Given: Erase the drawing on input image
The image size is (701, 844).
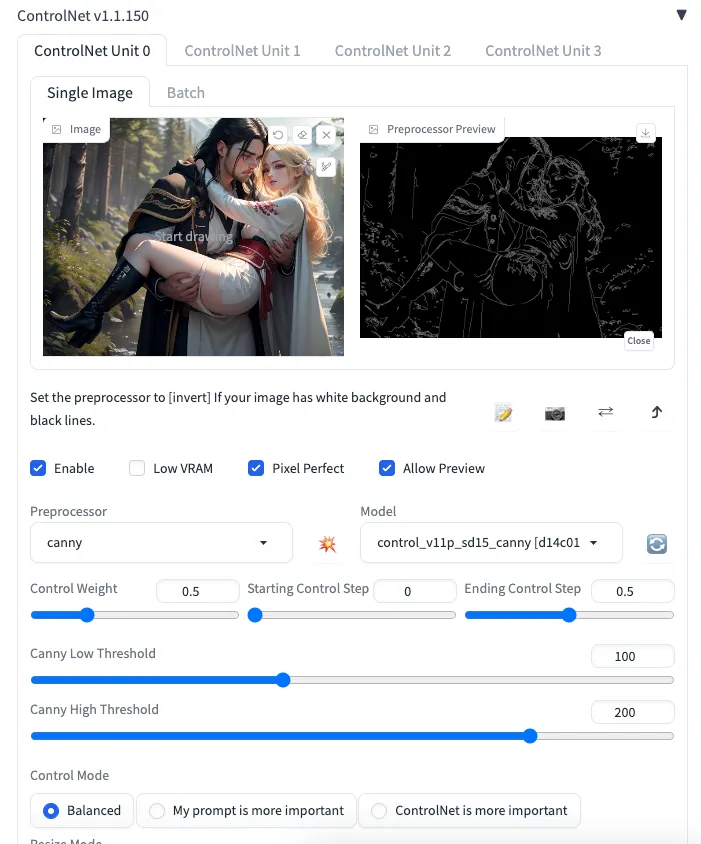Looking at the screenshot, I should pos(302,135).
